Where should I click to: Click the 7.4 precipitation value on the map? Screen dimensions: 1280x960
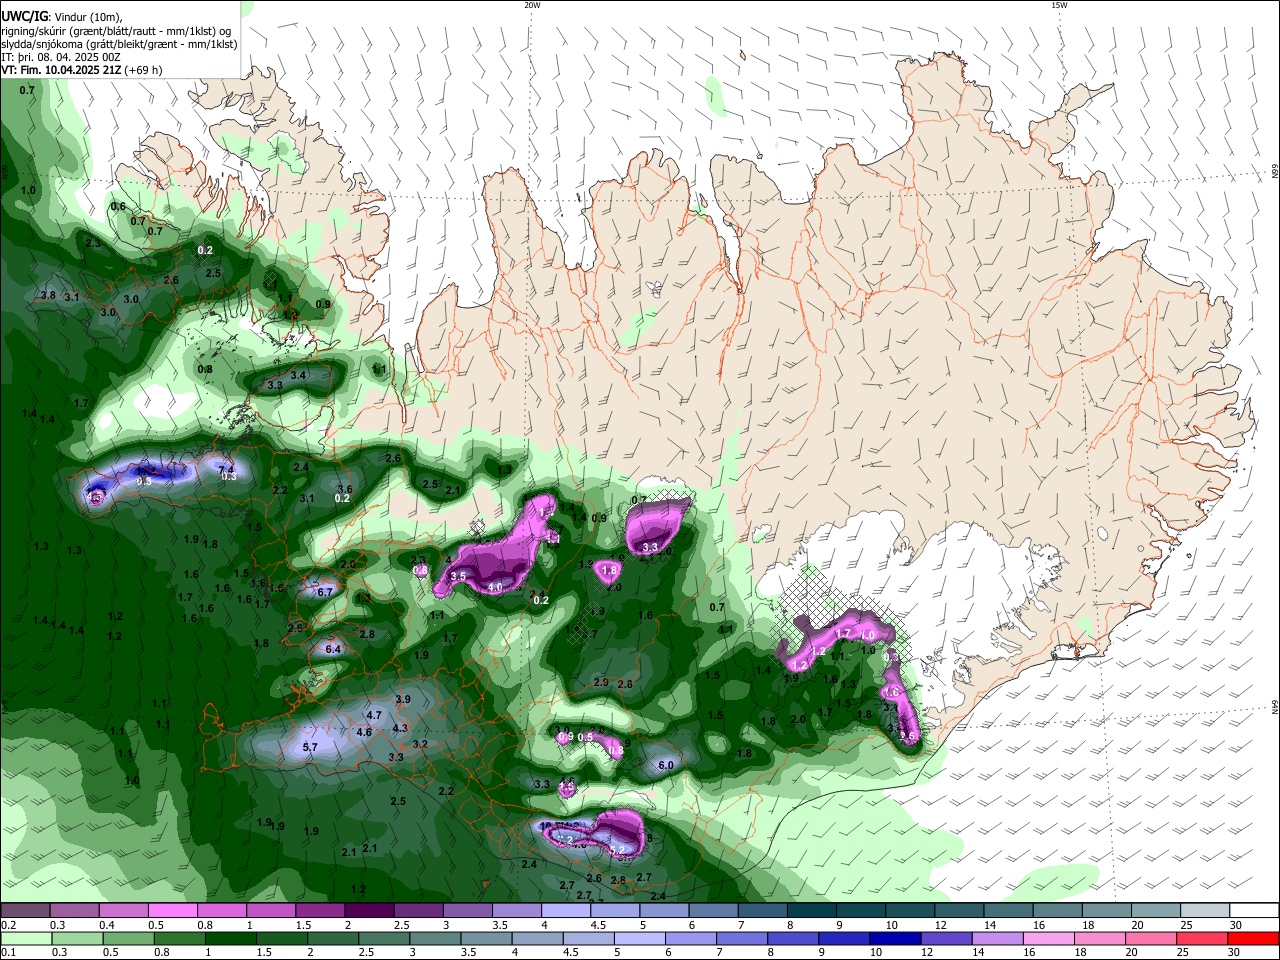[x=226, y=469]
